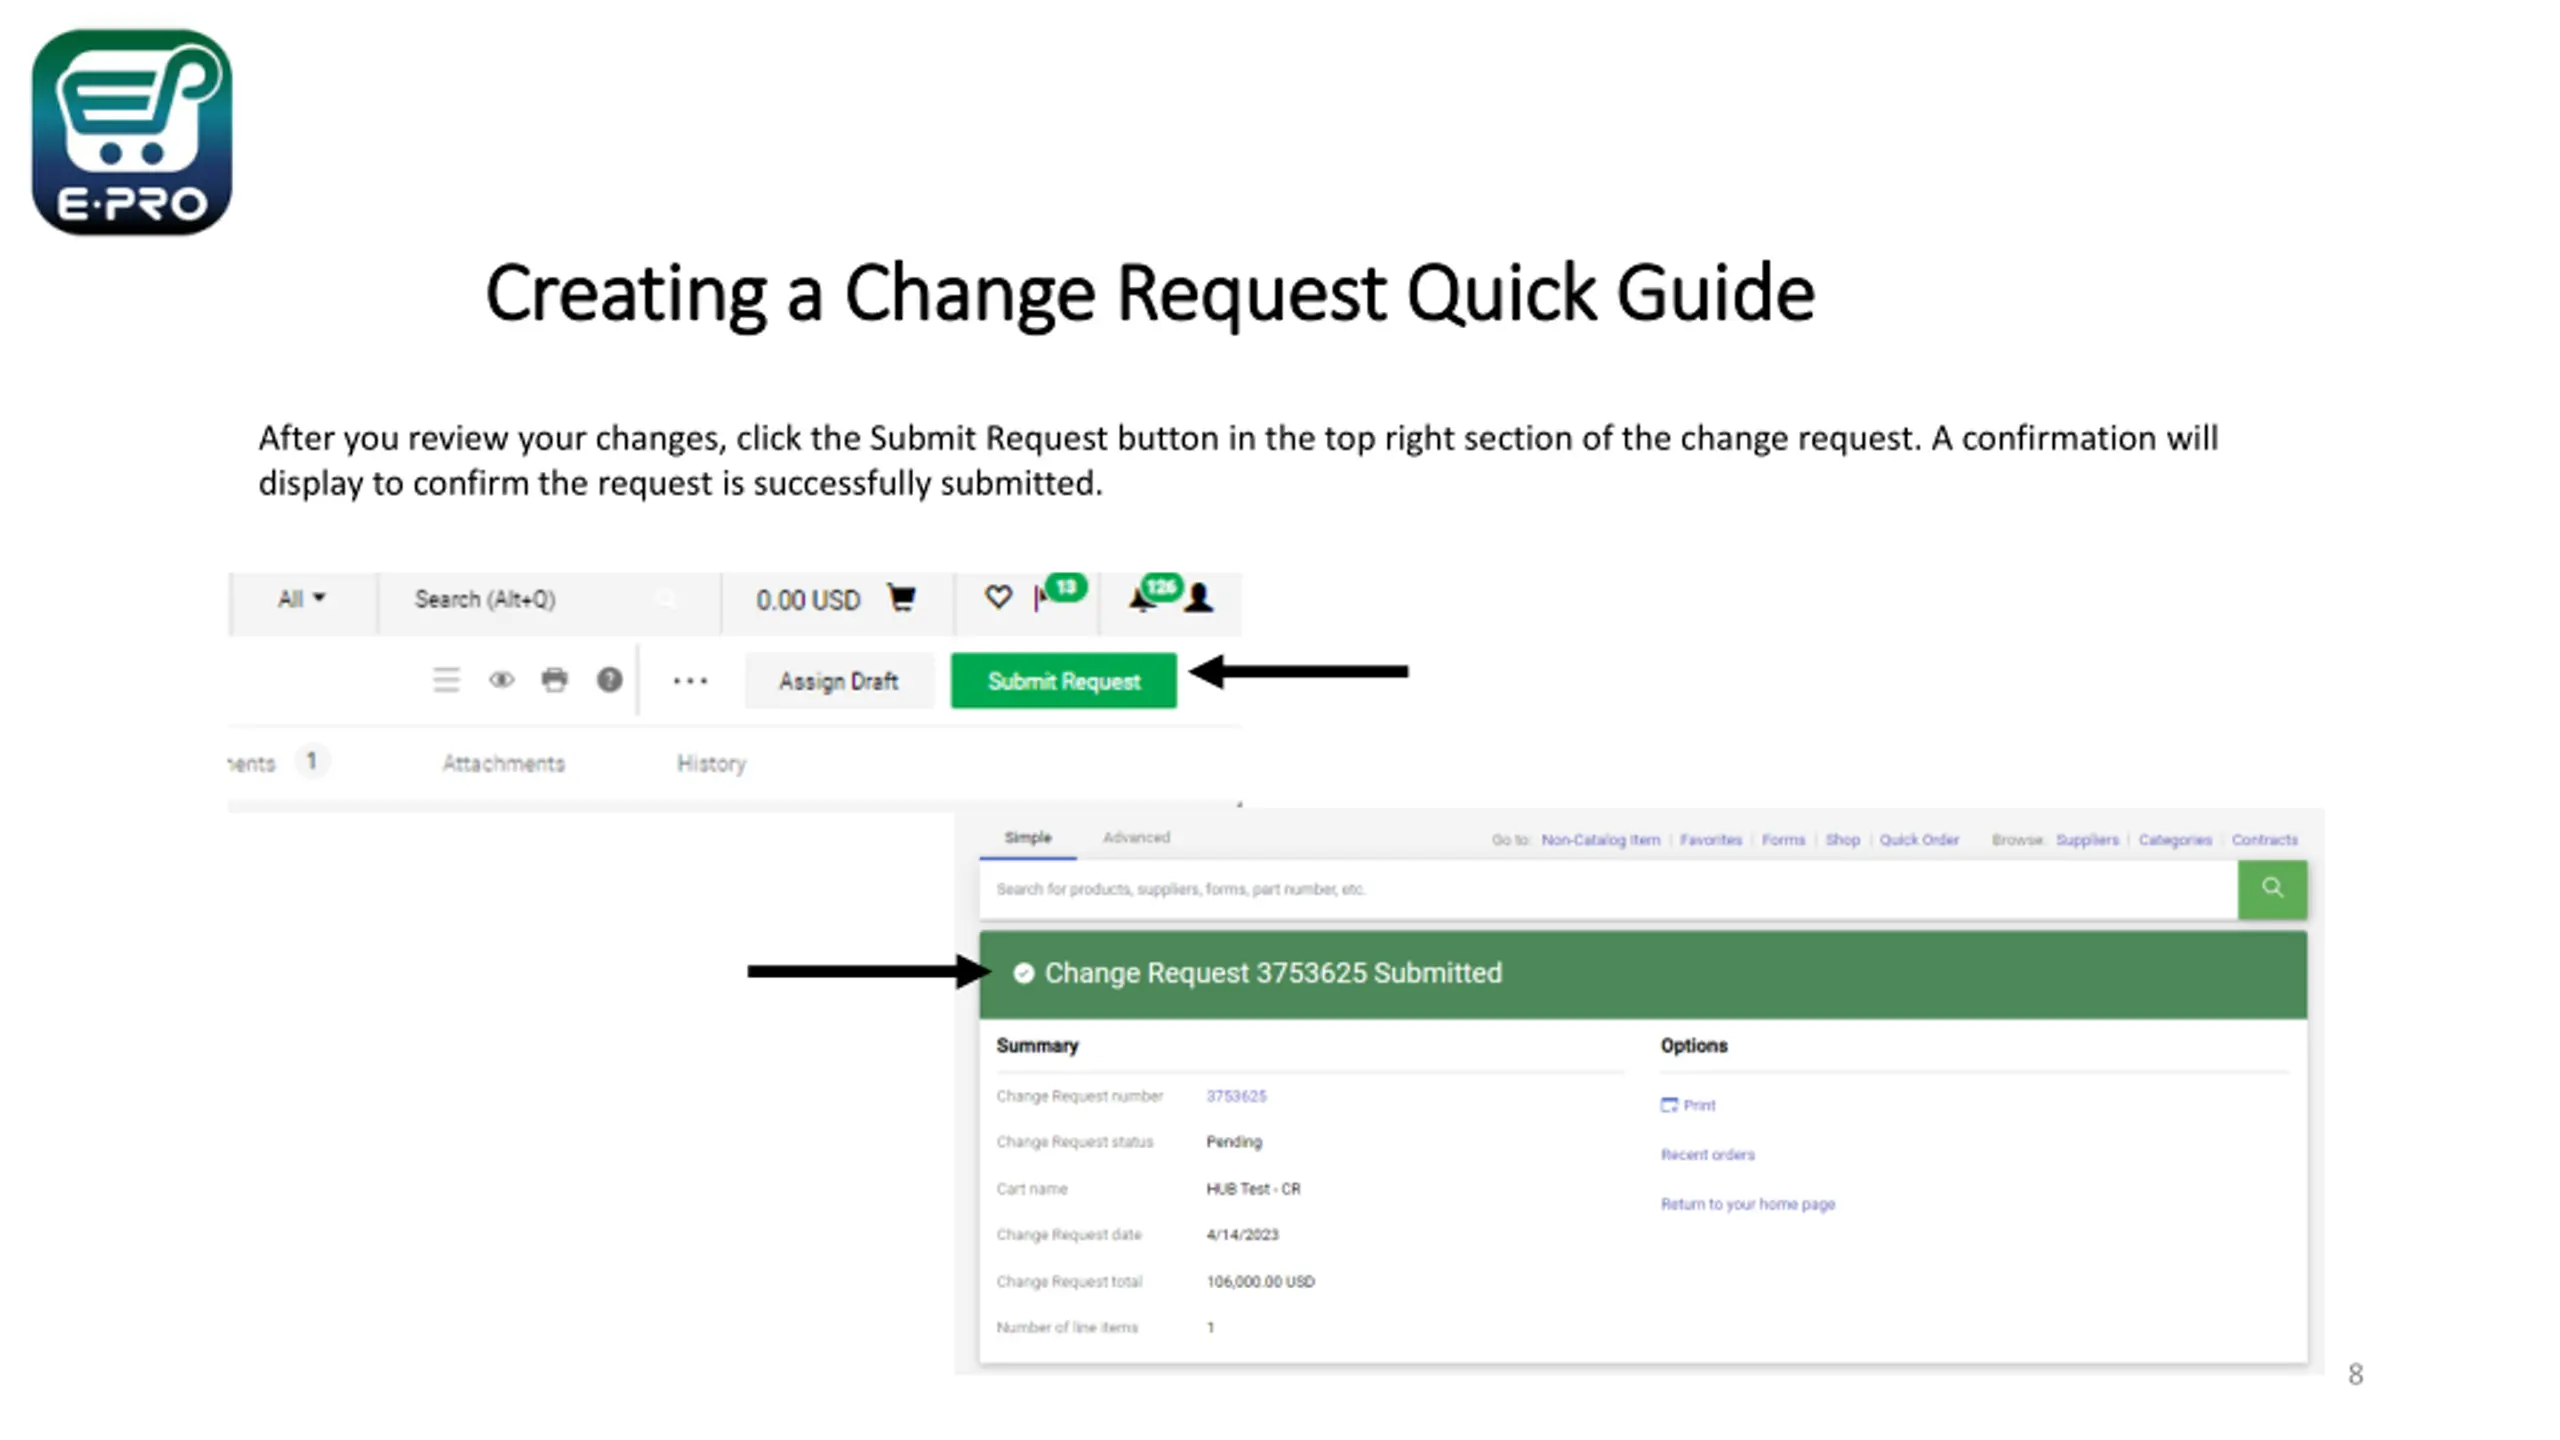Click cart name HUB Test - CR
The width and height of the screenshot is (2560, 1440).
tap(1253, 1189)
